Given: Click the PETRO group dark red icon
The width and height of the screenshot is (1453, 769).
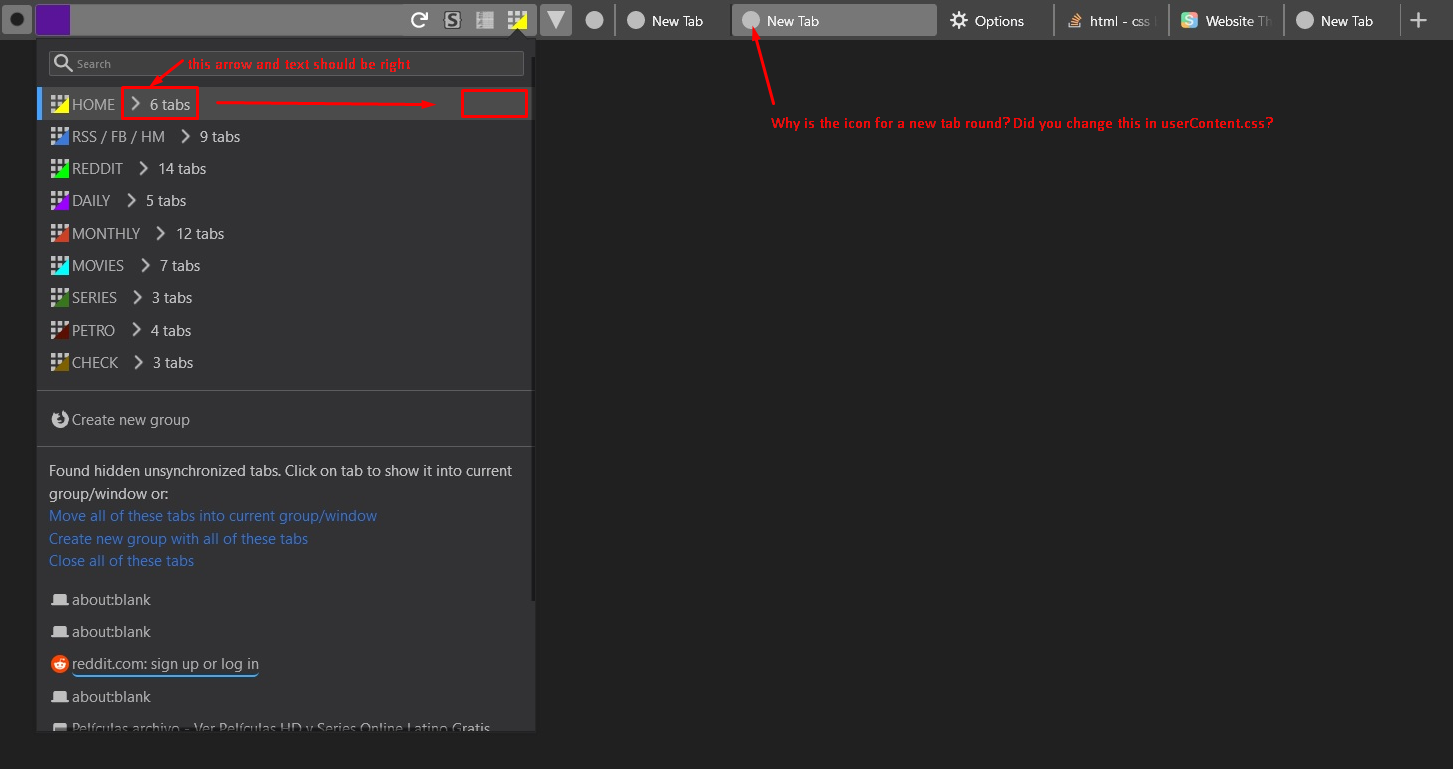Looking at the screenshot, I should point(60,330).
